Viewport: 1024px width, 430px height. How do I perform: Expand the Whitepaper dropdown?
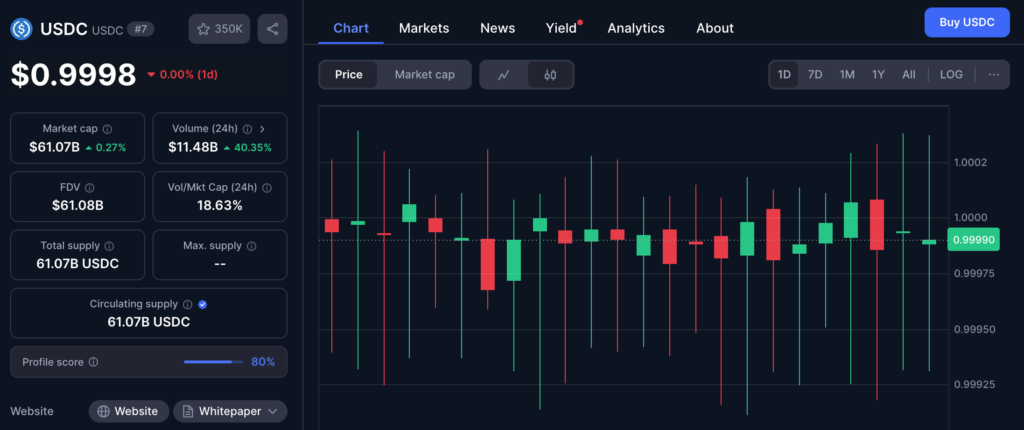[x=230, y=411]
